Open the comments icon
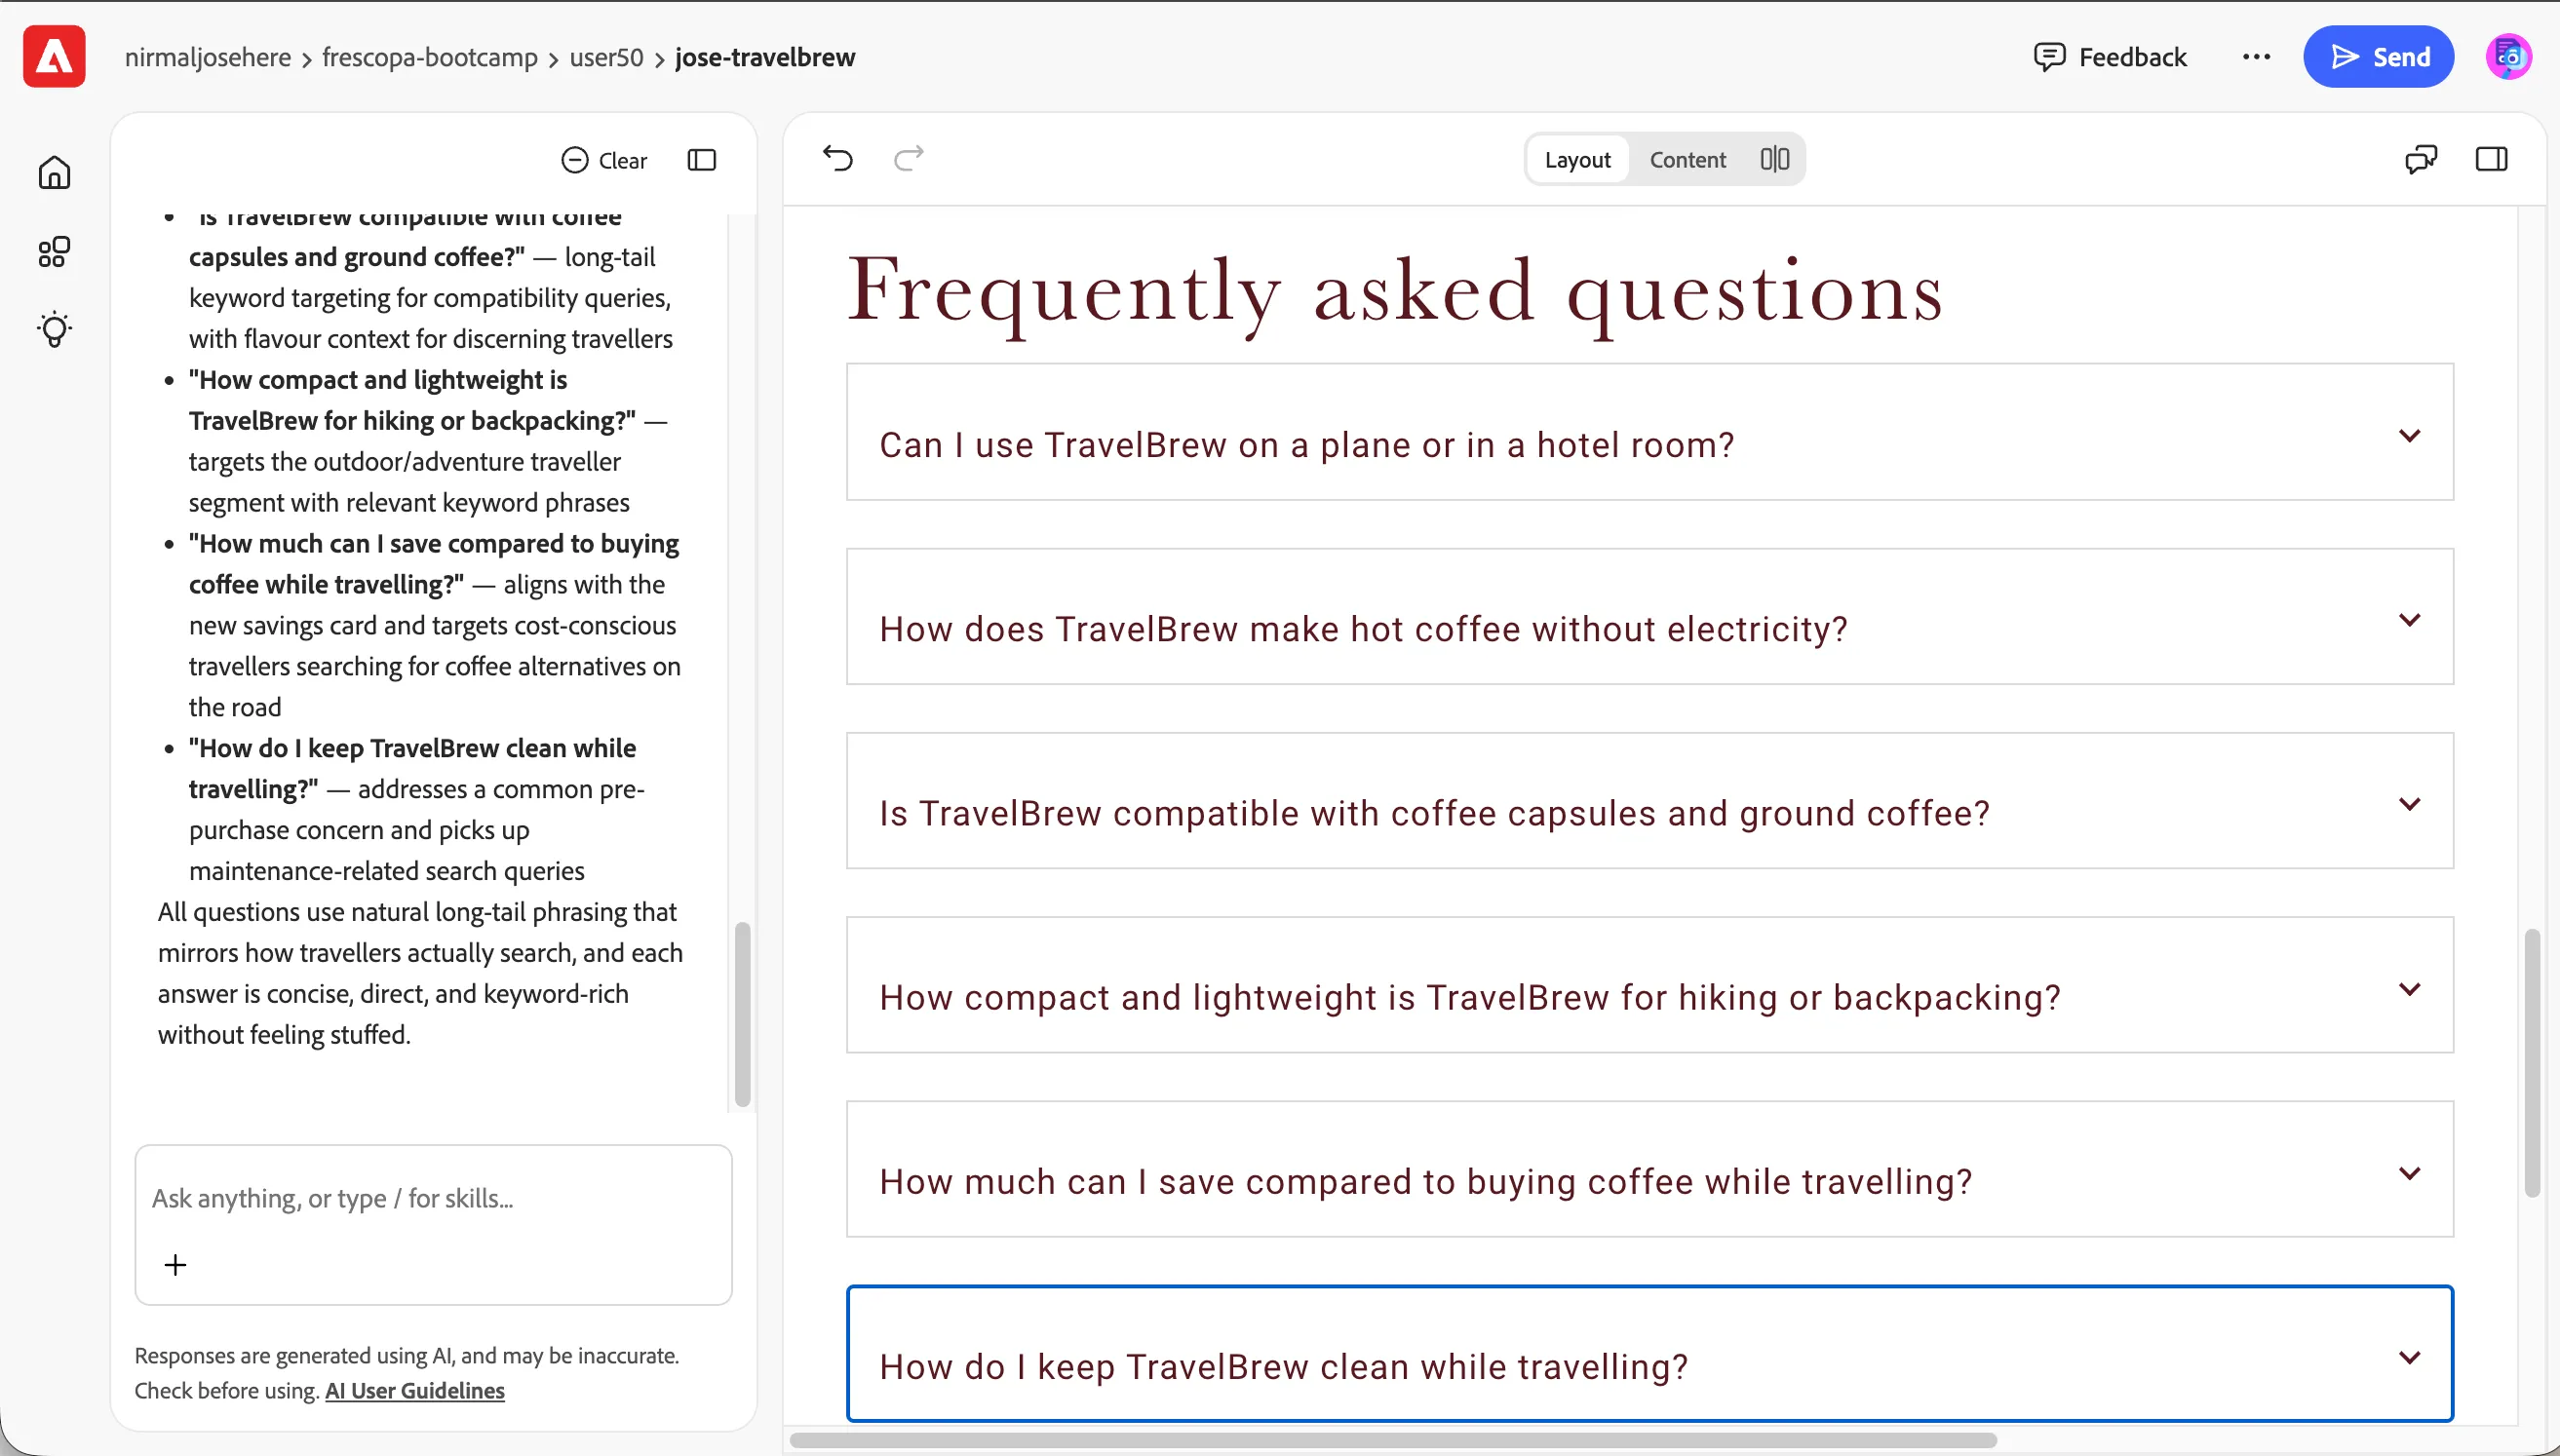This screenshot has width=2560, height=1456. [x=2421, y=159]
